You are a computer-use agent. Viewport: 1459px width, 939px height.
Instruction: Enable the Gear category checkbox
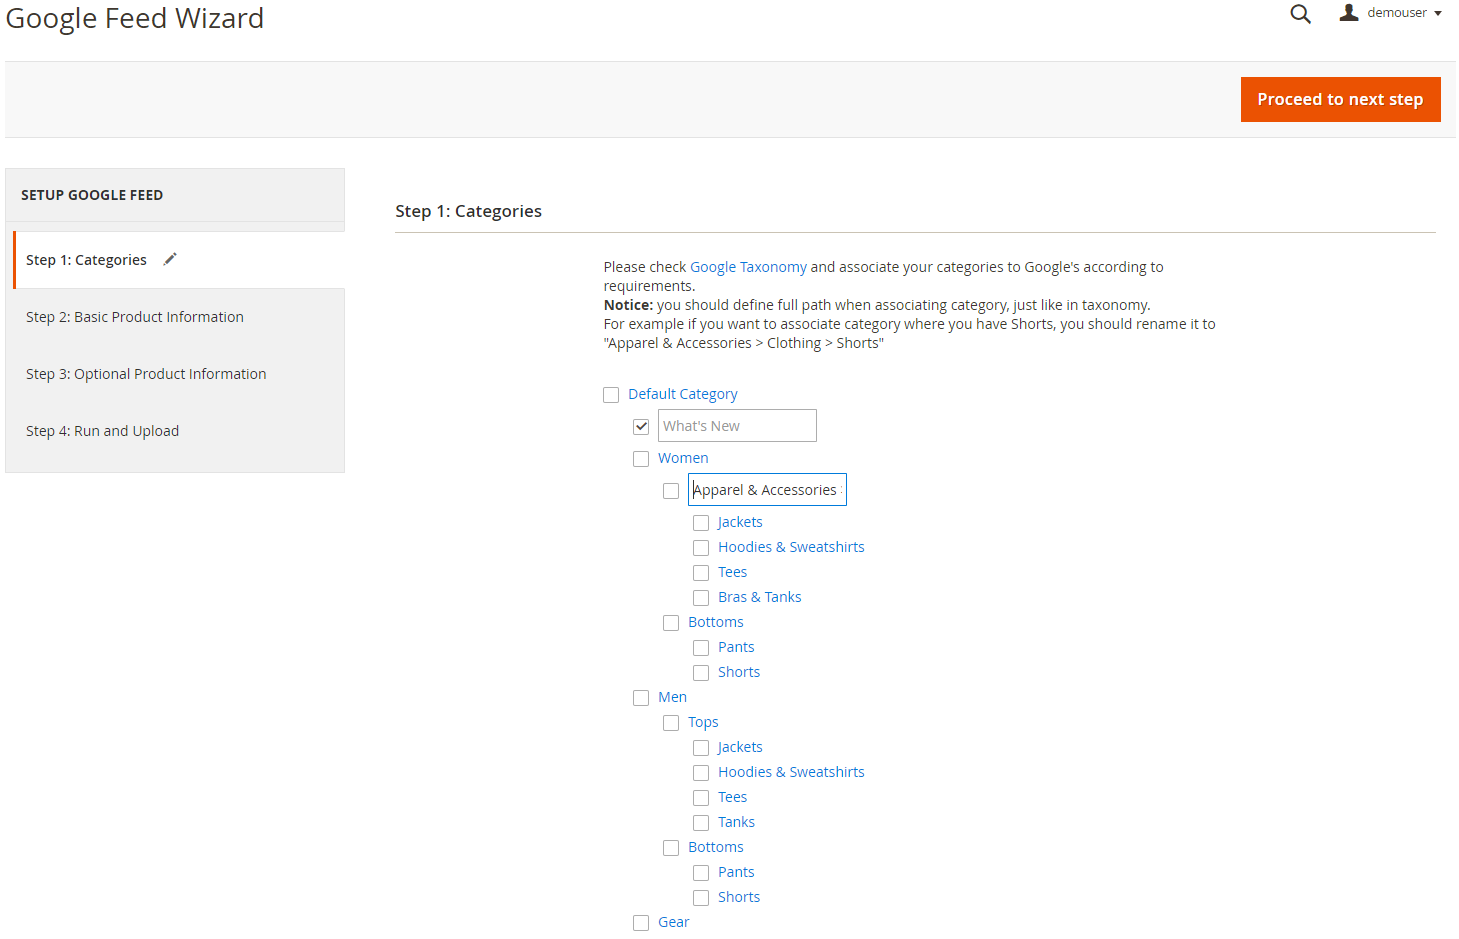641,923
